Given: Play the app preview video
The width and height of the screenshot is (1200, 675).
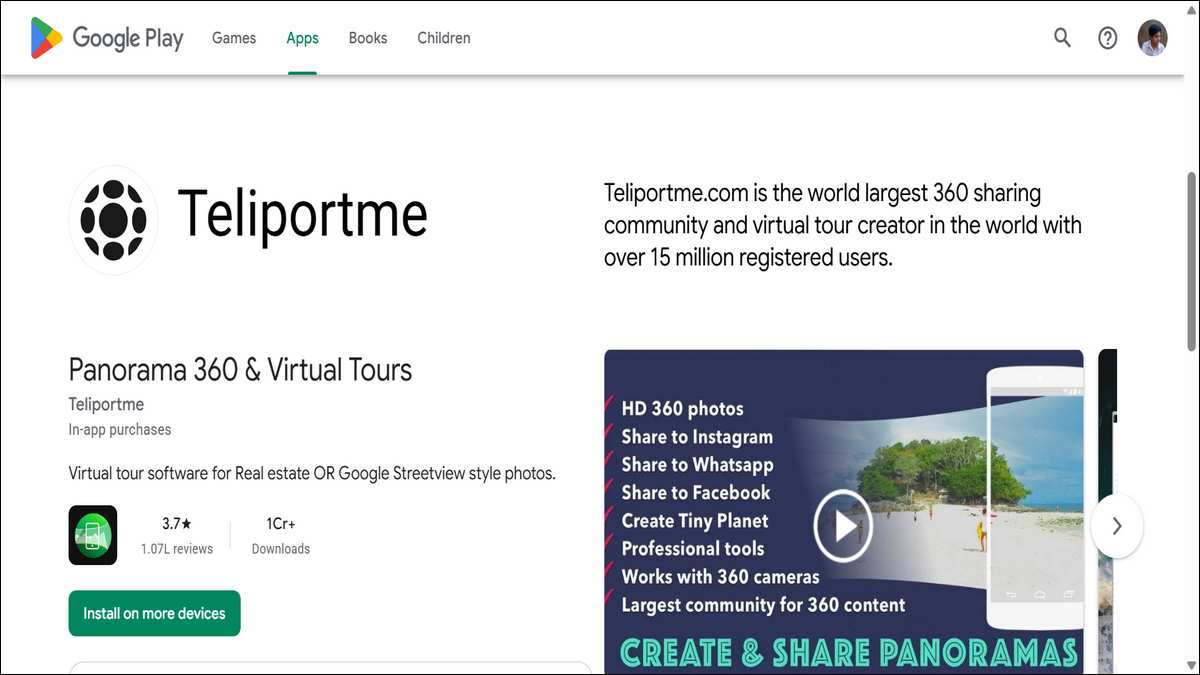Looking at the screenshot, I should (843, 526).
